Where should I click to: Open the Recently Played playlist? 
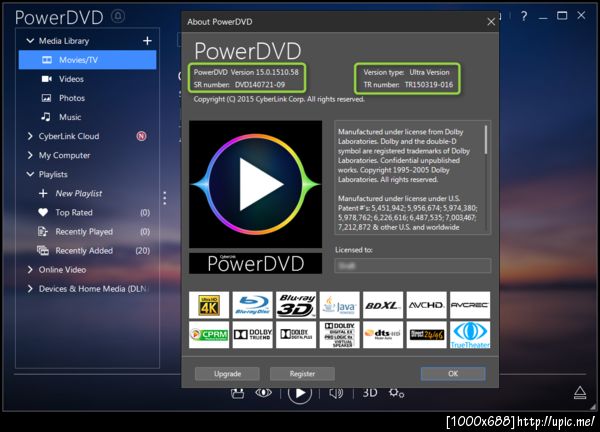tap(84, 232)
